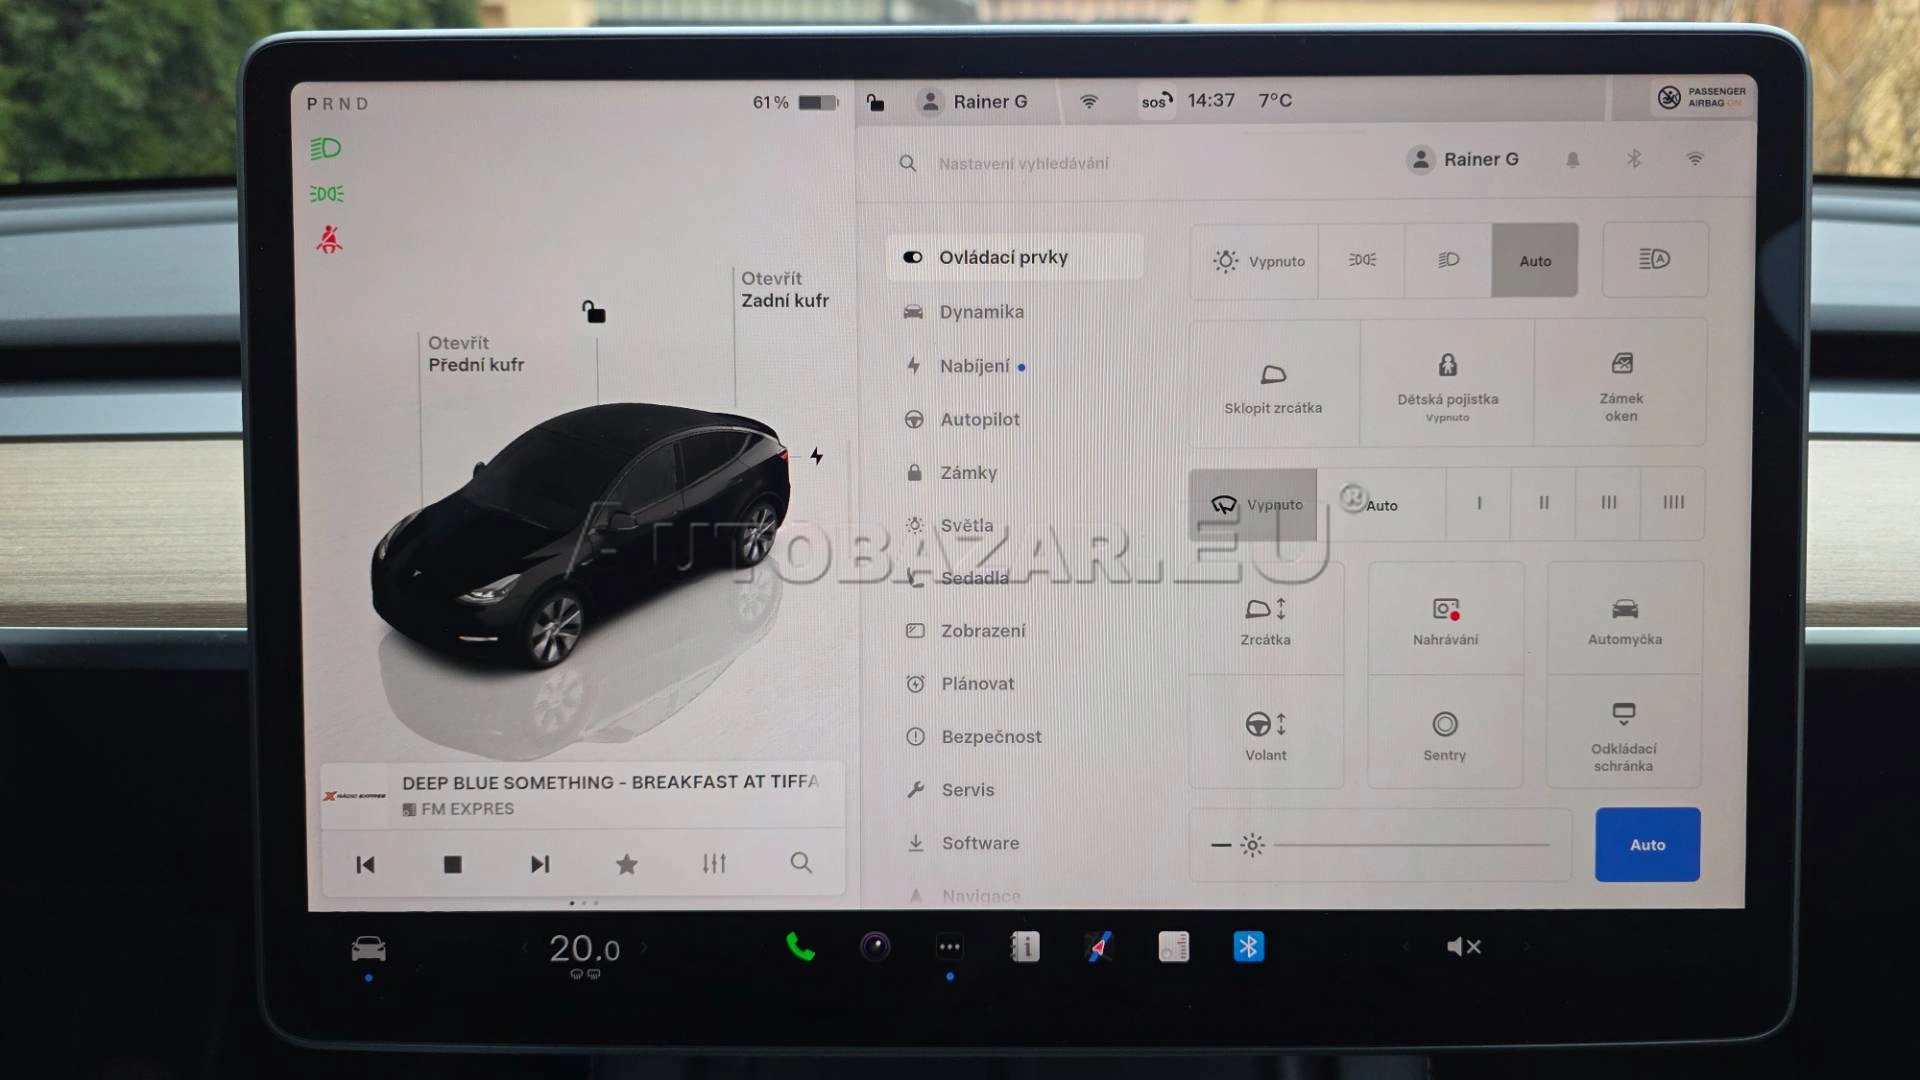
Task: Stop the radio playback
Action: pos(453,865)
